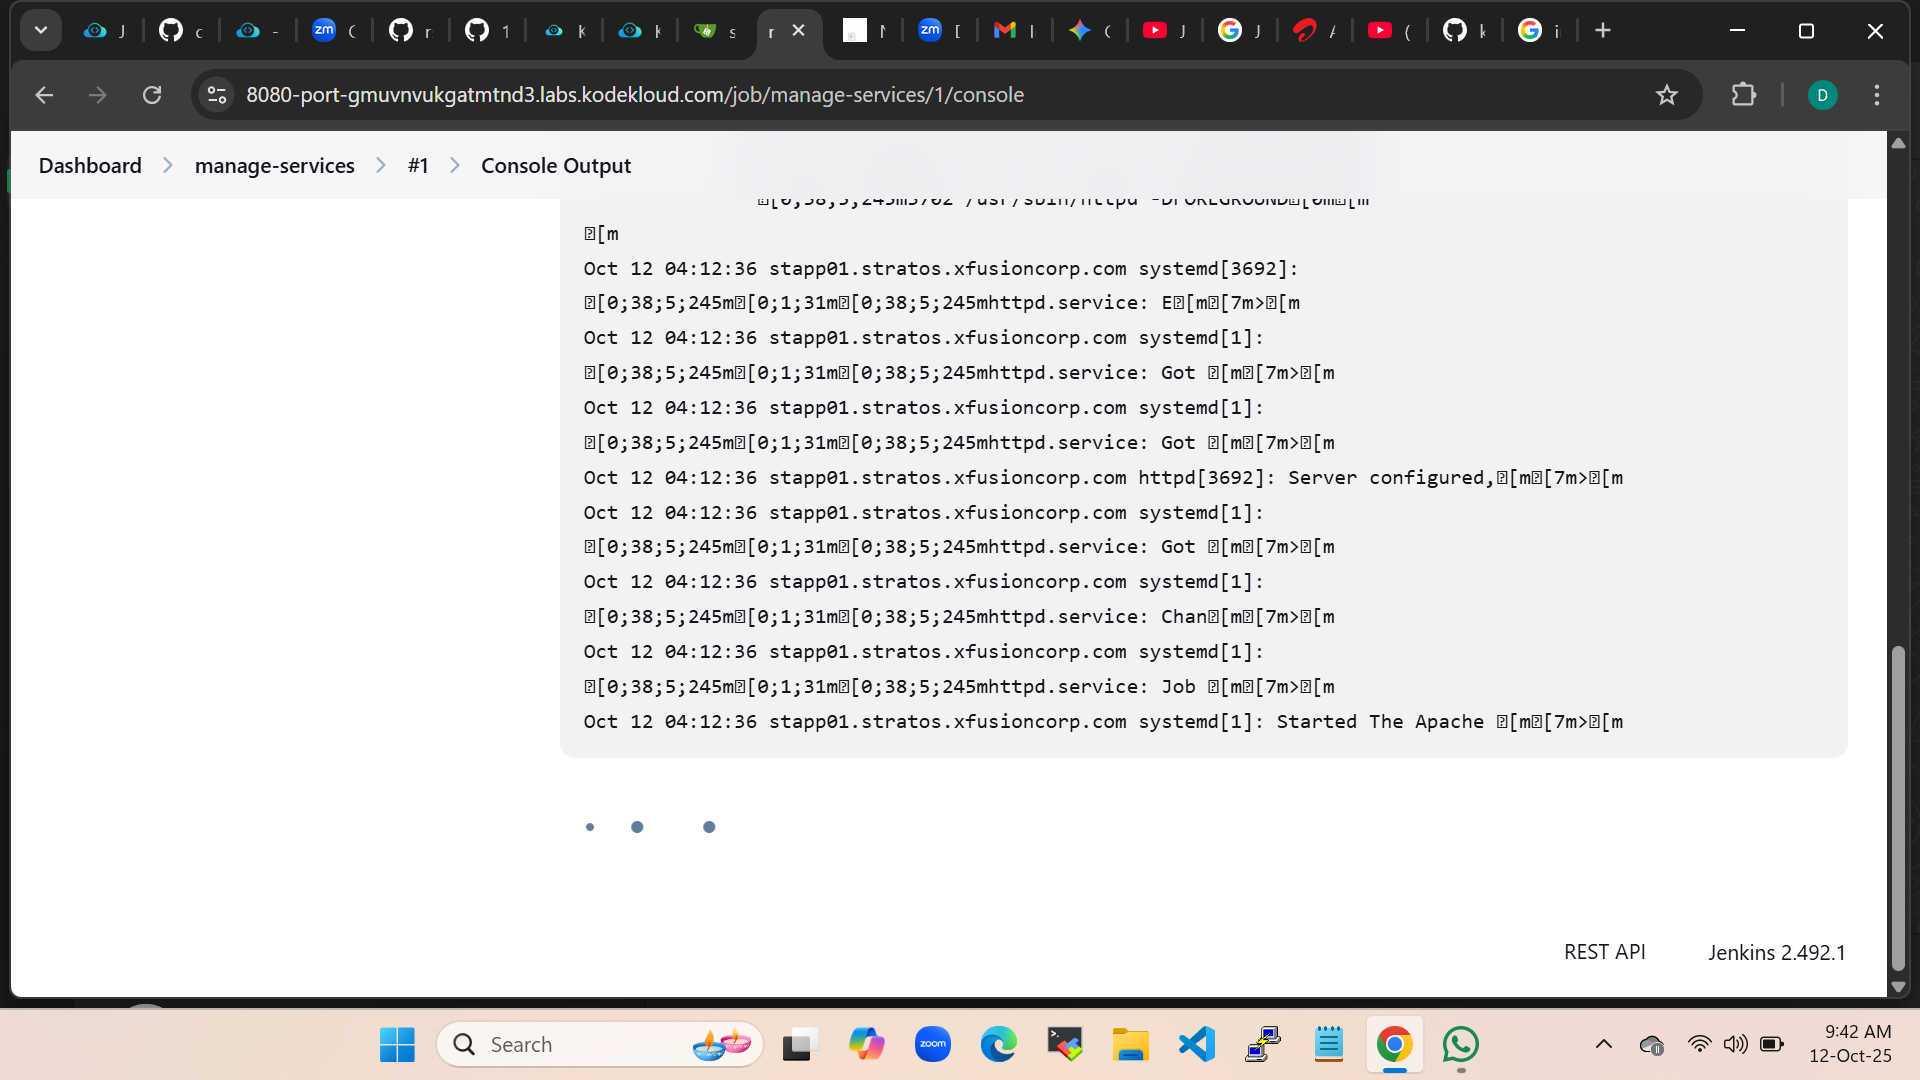The height and width of the screenshot is (1080, 1920).
Task: Open the REST API link
Action: 1604,952
